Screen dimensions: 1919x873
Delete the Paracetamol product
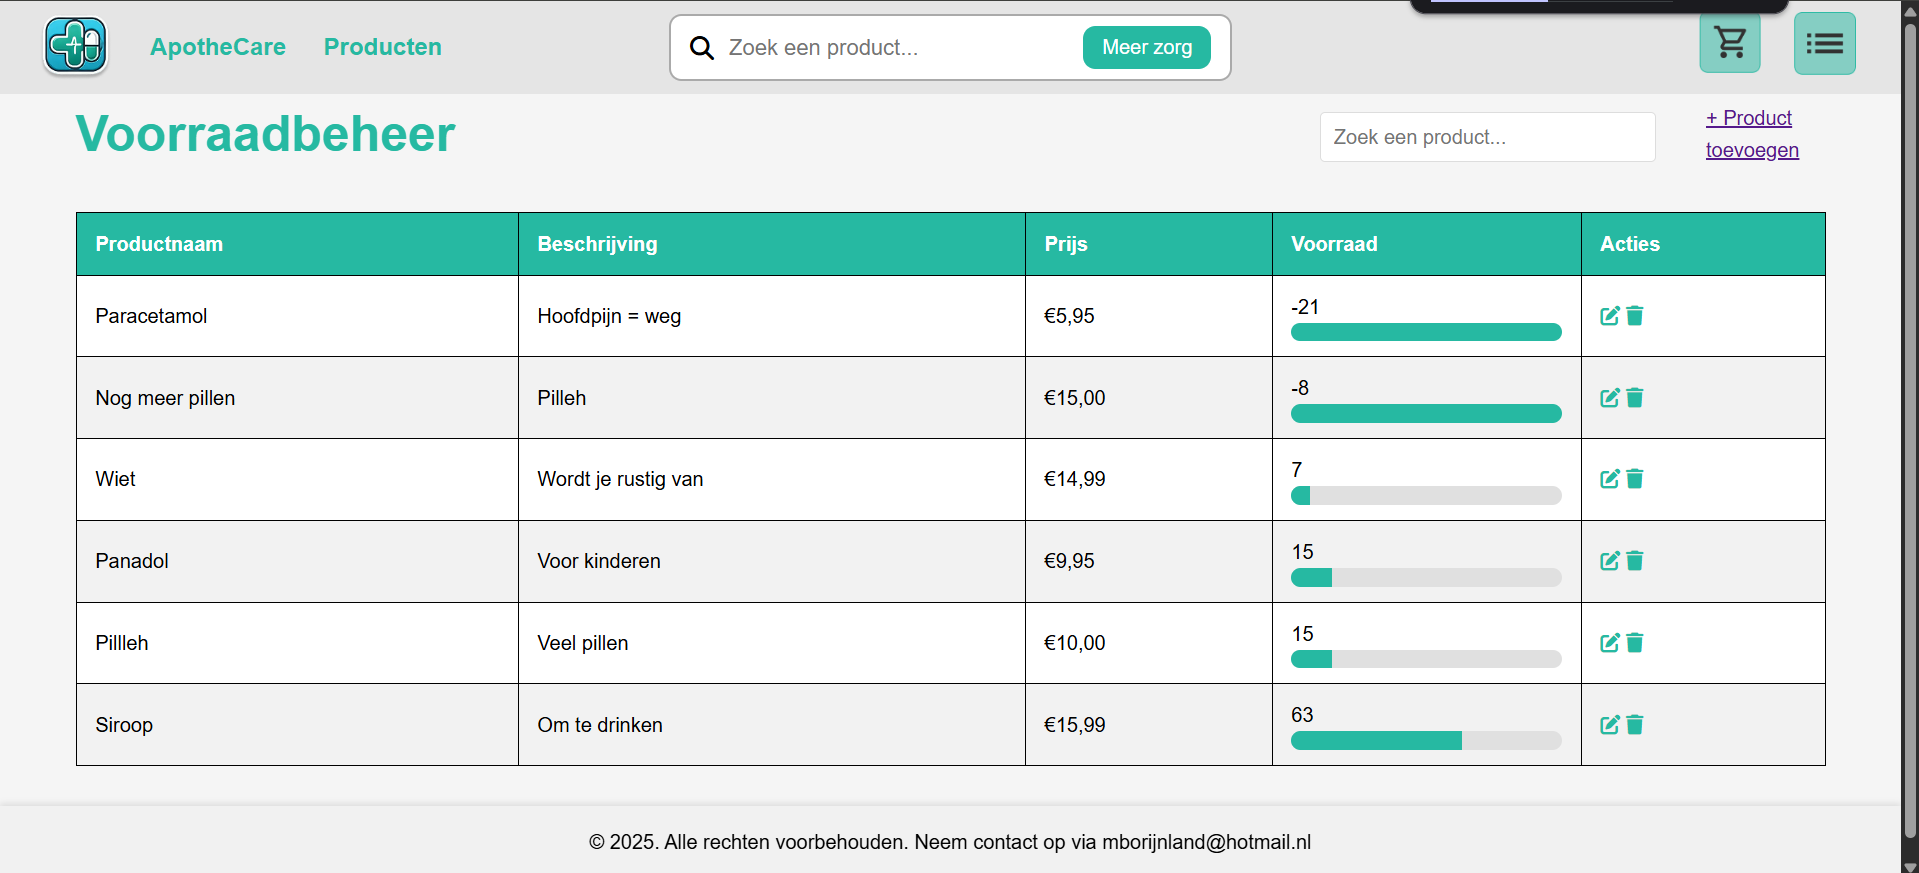(x=1635, y=316)
